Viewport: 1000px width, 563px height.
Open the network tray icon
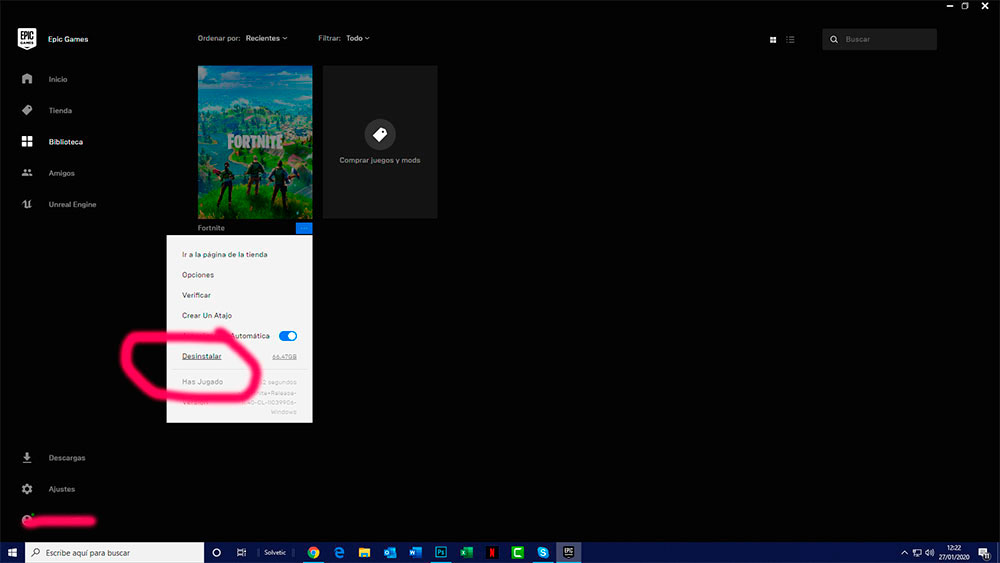pos(917,552)
